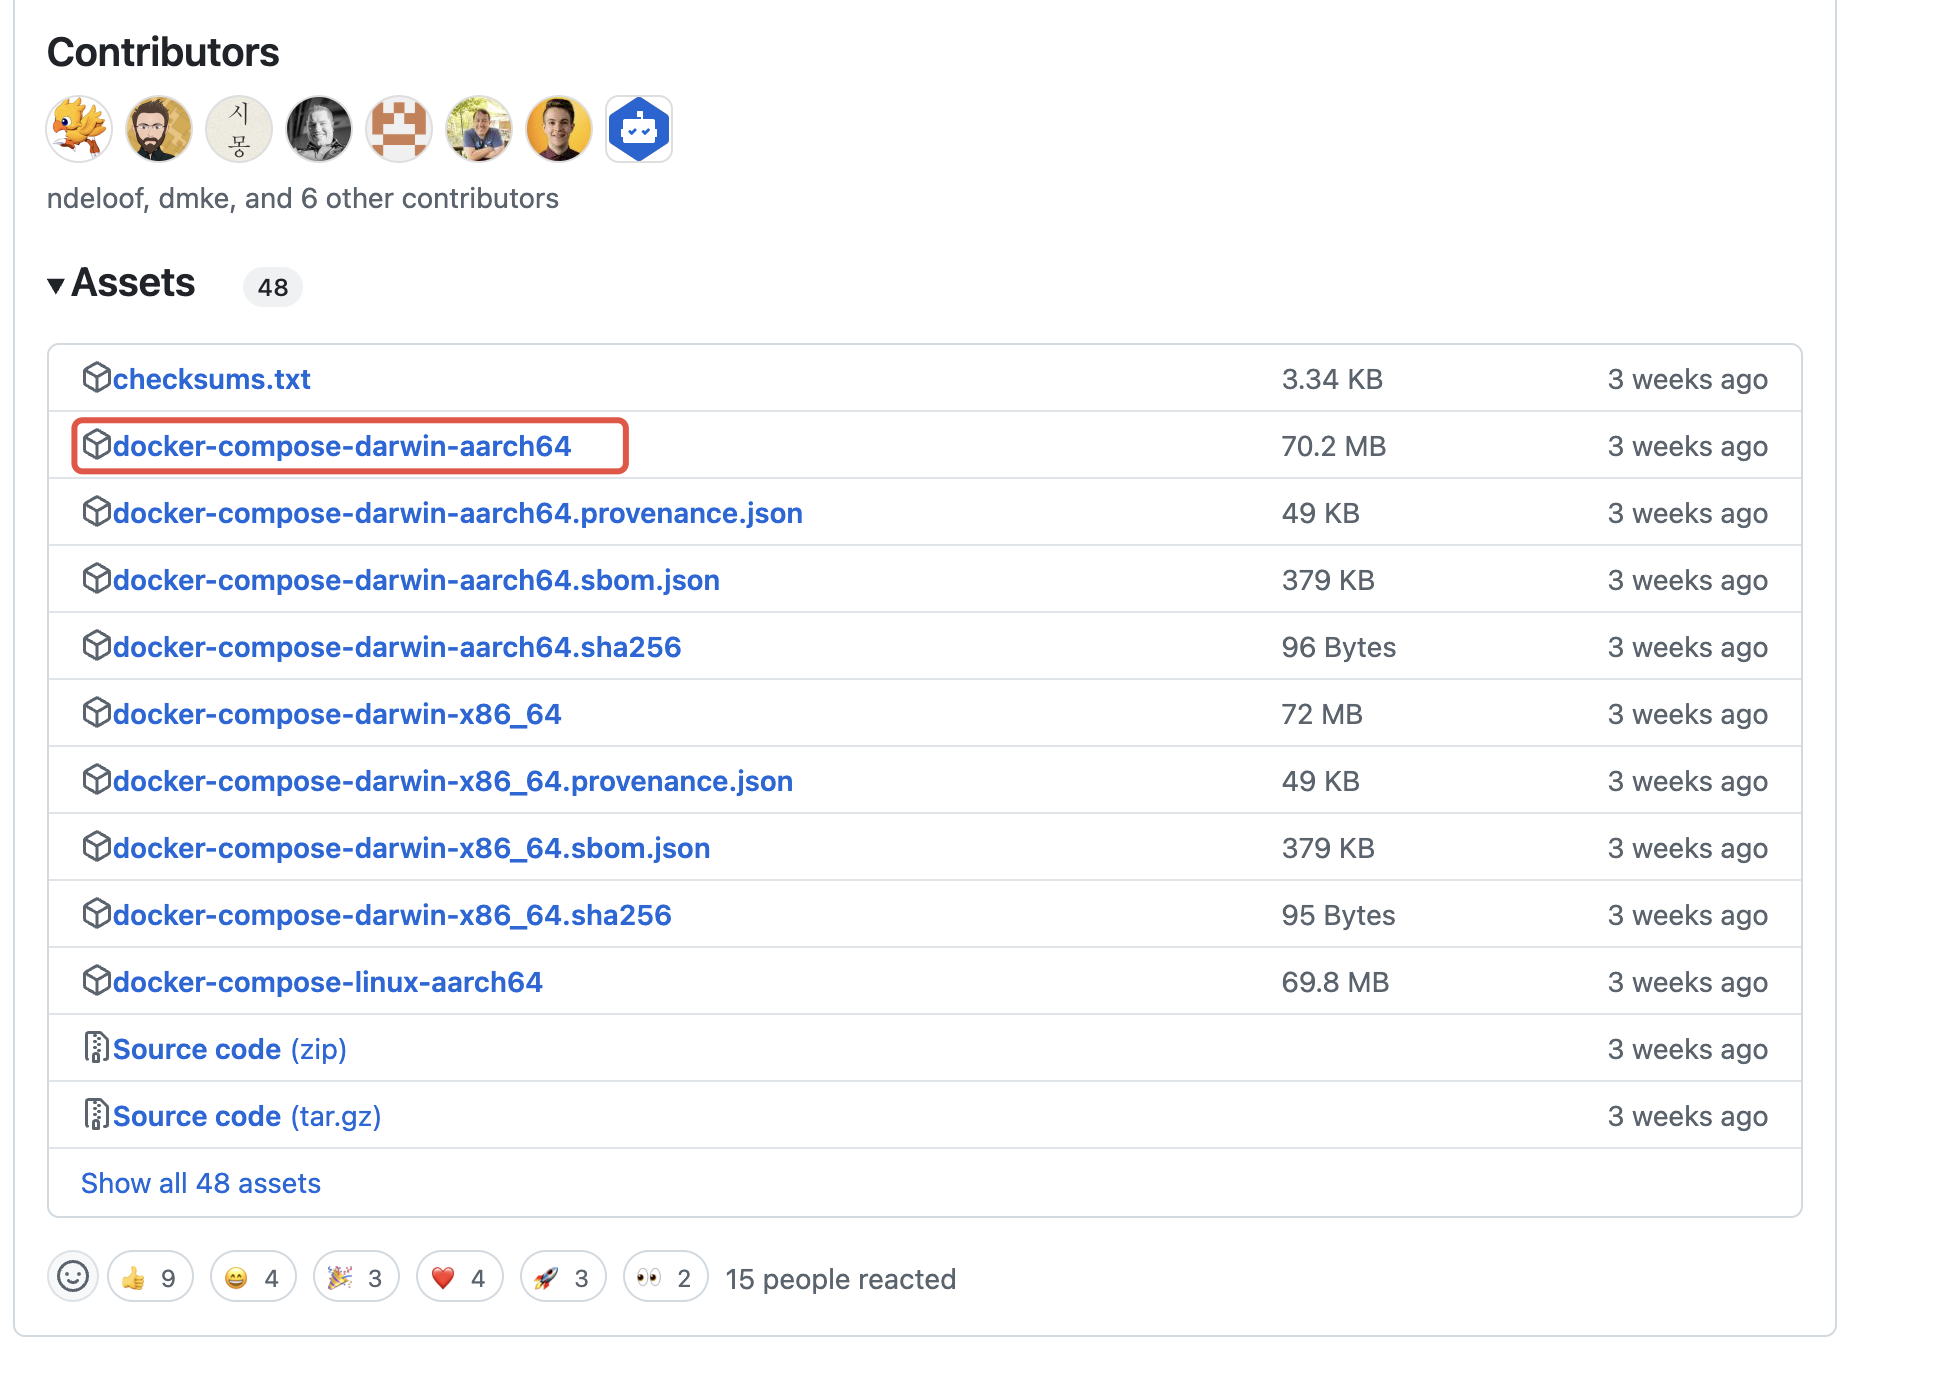Screen dimensions: 1946x1374
Task: Click the eyes reaction button
Action: pyautogui.click(x=665, y=1277)
